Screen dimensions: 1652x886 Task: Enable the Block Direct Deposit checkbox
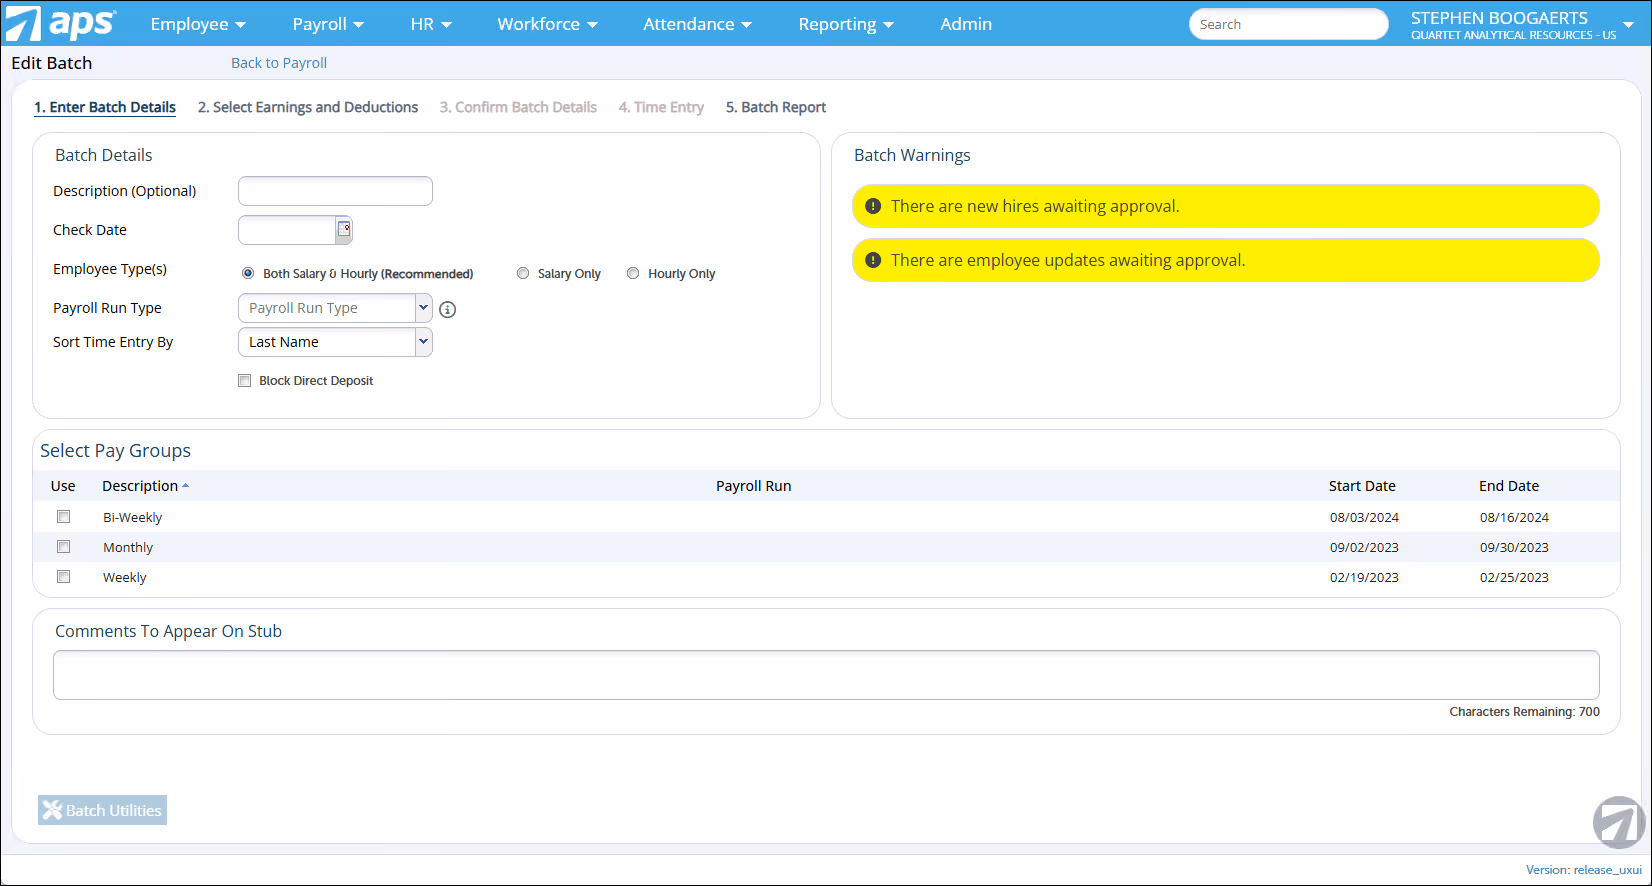point(244,380)
